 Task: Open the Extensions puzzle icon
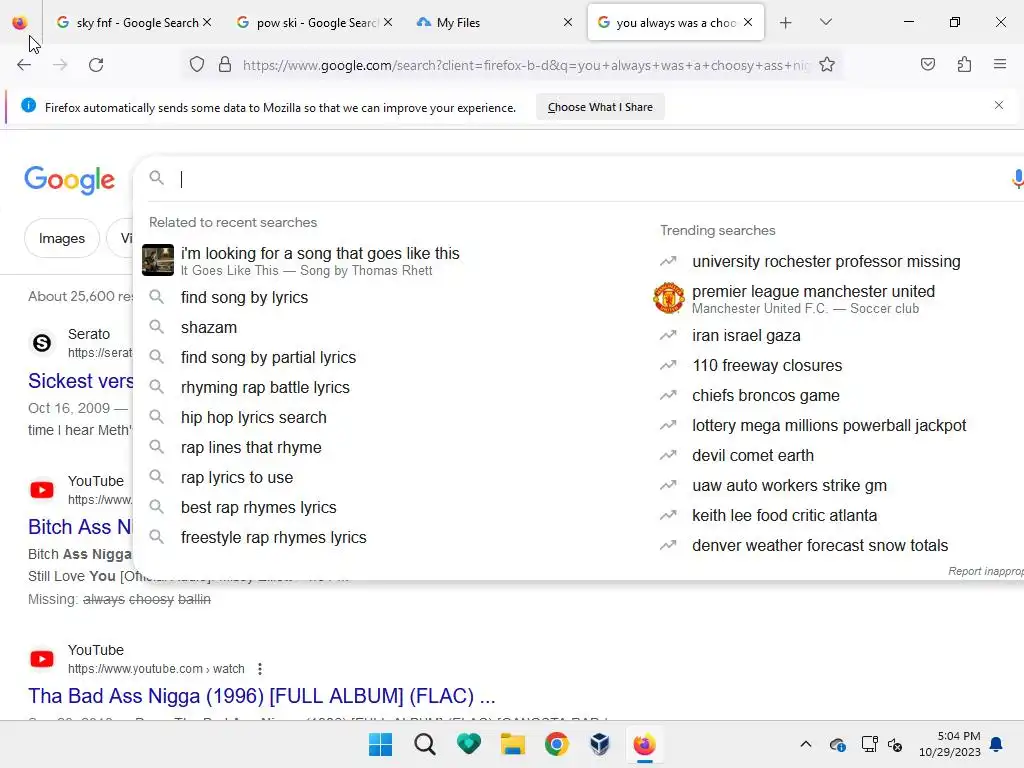[964, 64]
